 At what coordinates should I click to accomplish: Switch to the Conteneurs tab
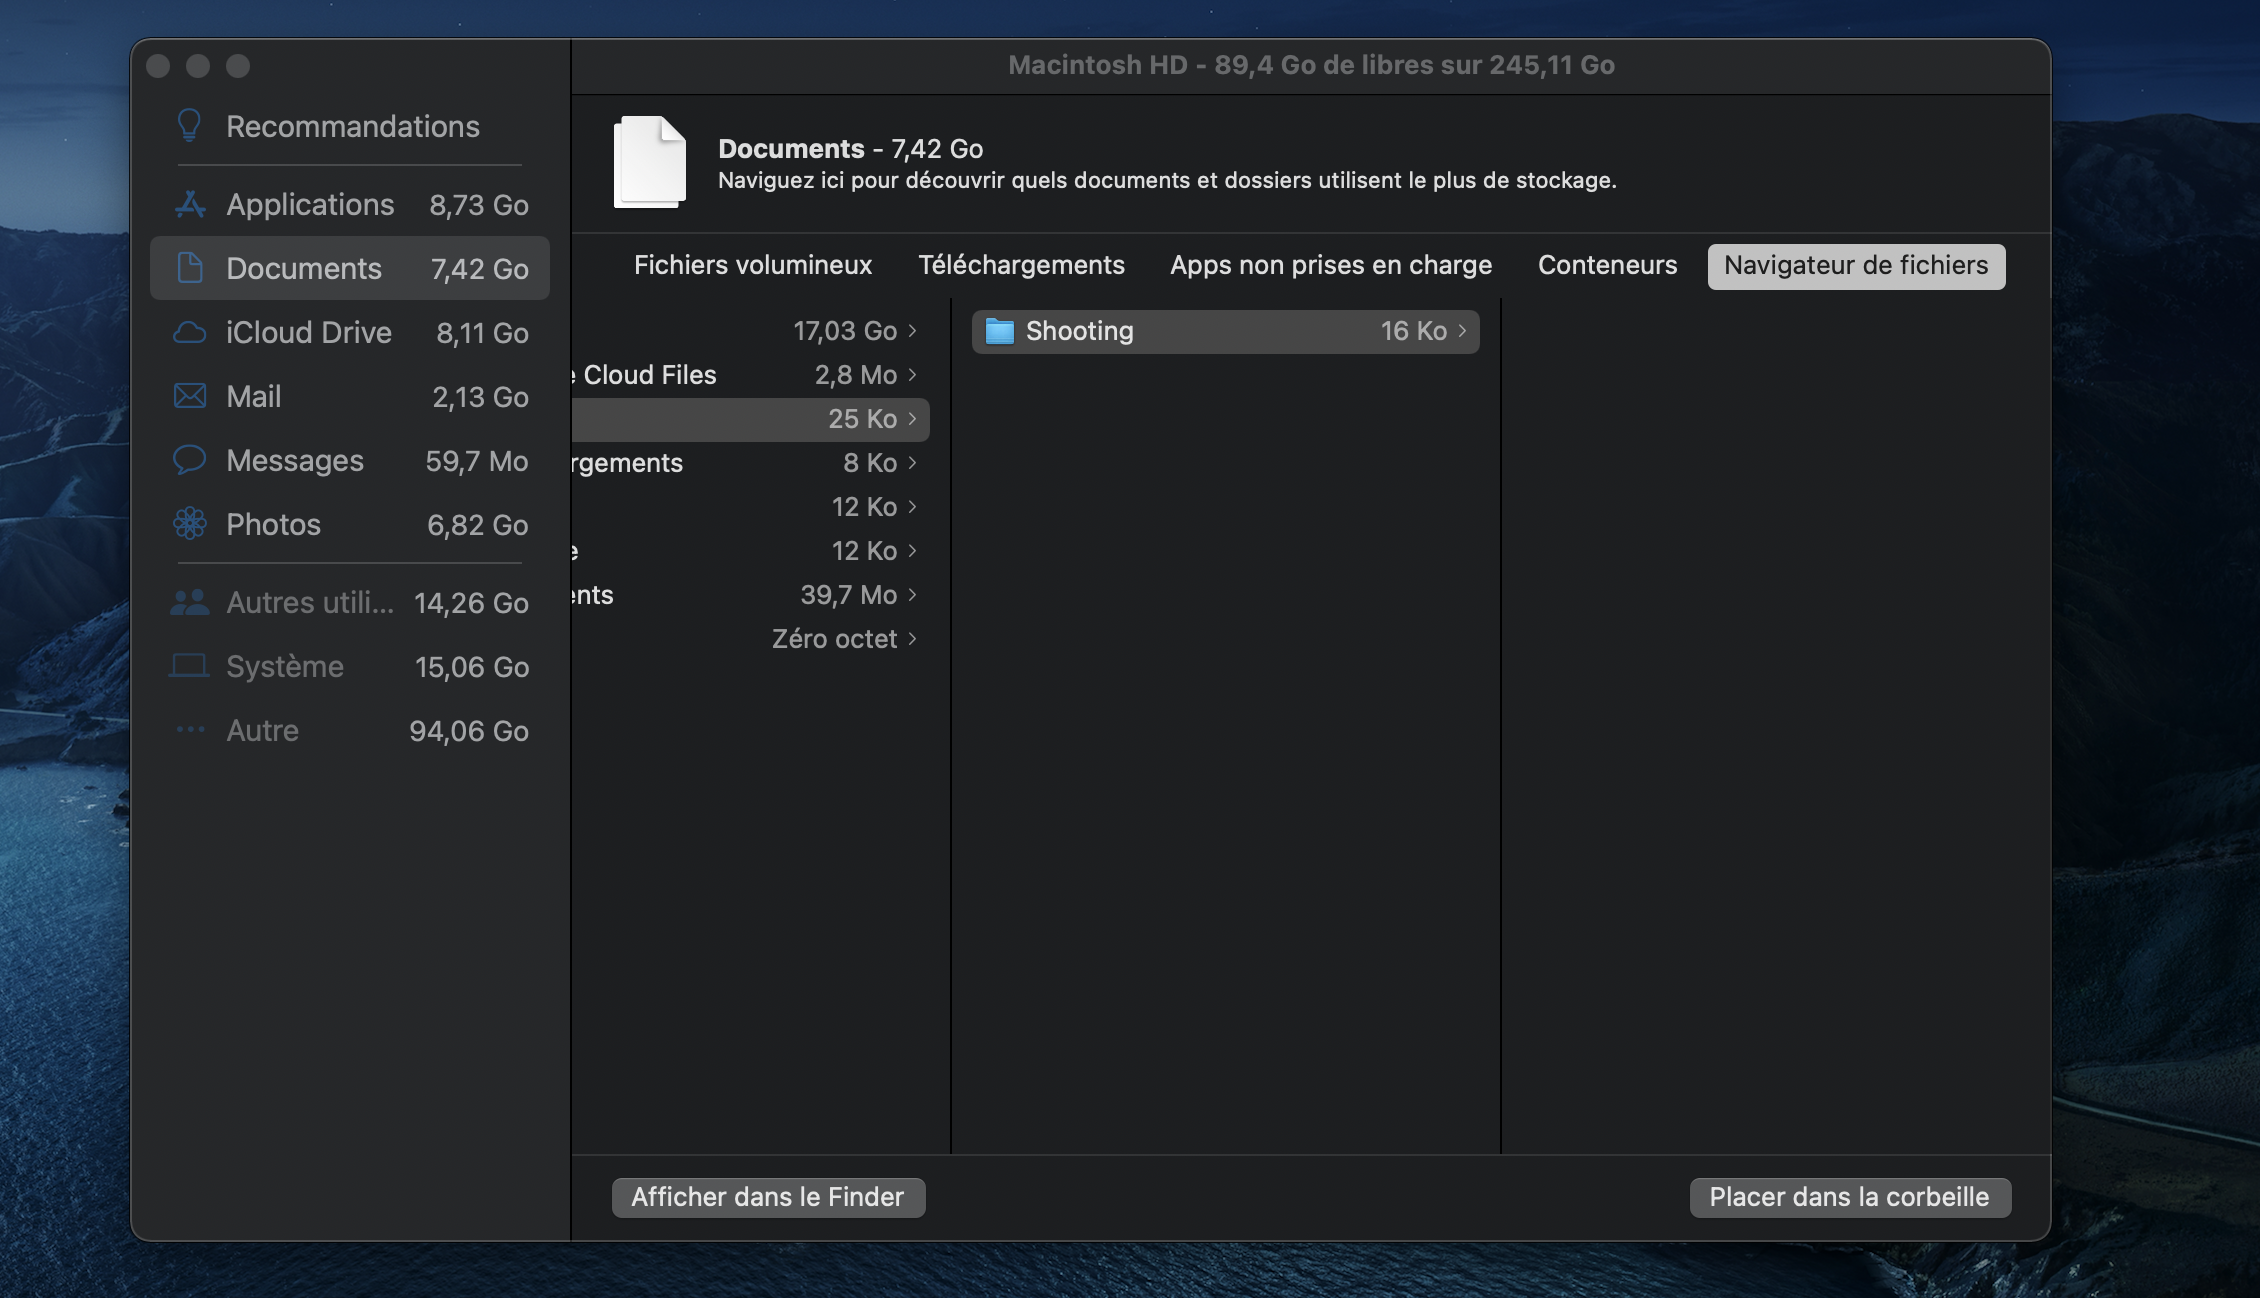click(1607, 265)
